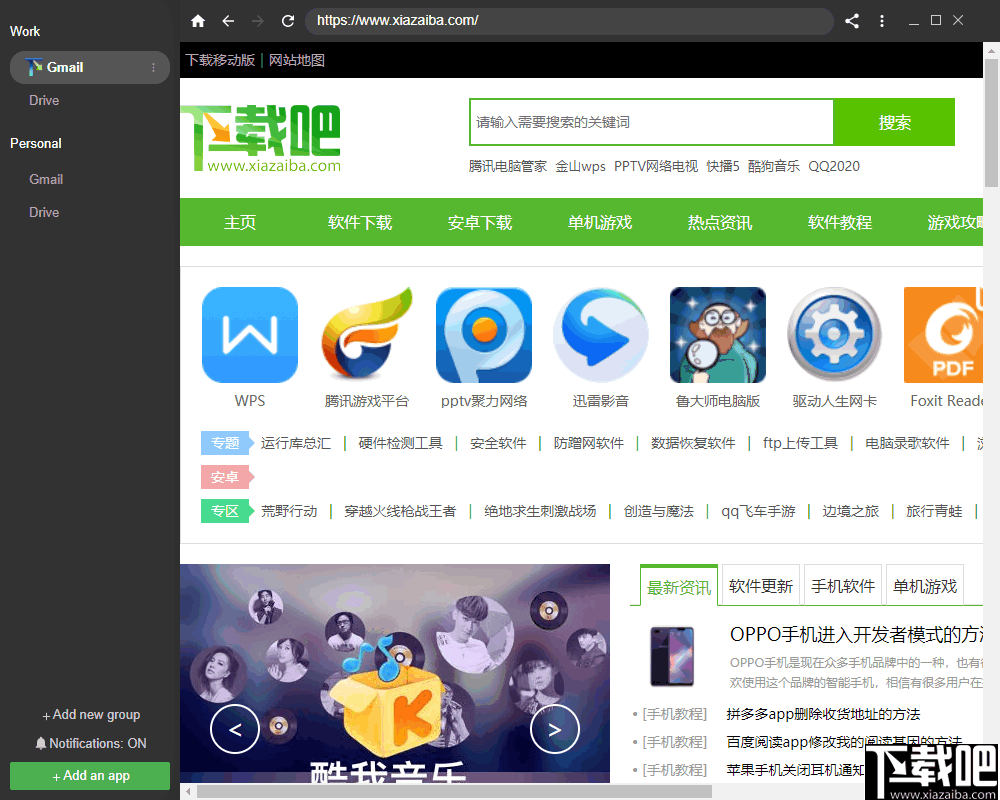Click the blue 专题 tag
This screenshot has width=1000, height=800.
pos(227,443)
